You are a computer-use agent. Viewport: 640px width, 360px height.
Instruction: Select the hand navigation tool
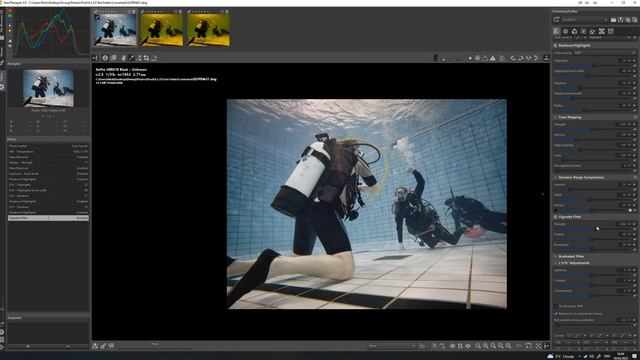point(123,58)
